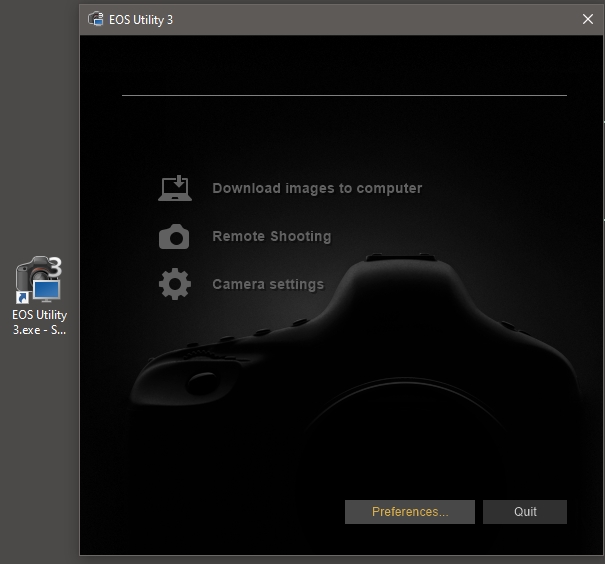Click the shortcut arrow overlay on desktop icon
Image resolution: width=605 pixels, height=564 pixels.
click(22, 297)
